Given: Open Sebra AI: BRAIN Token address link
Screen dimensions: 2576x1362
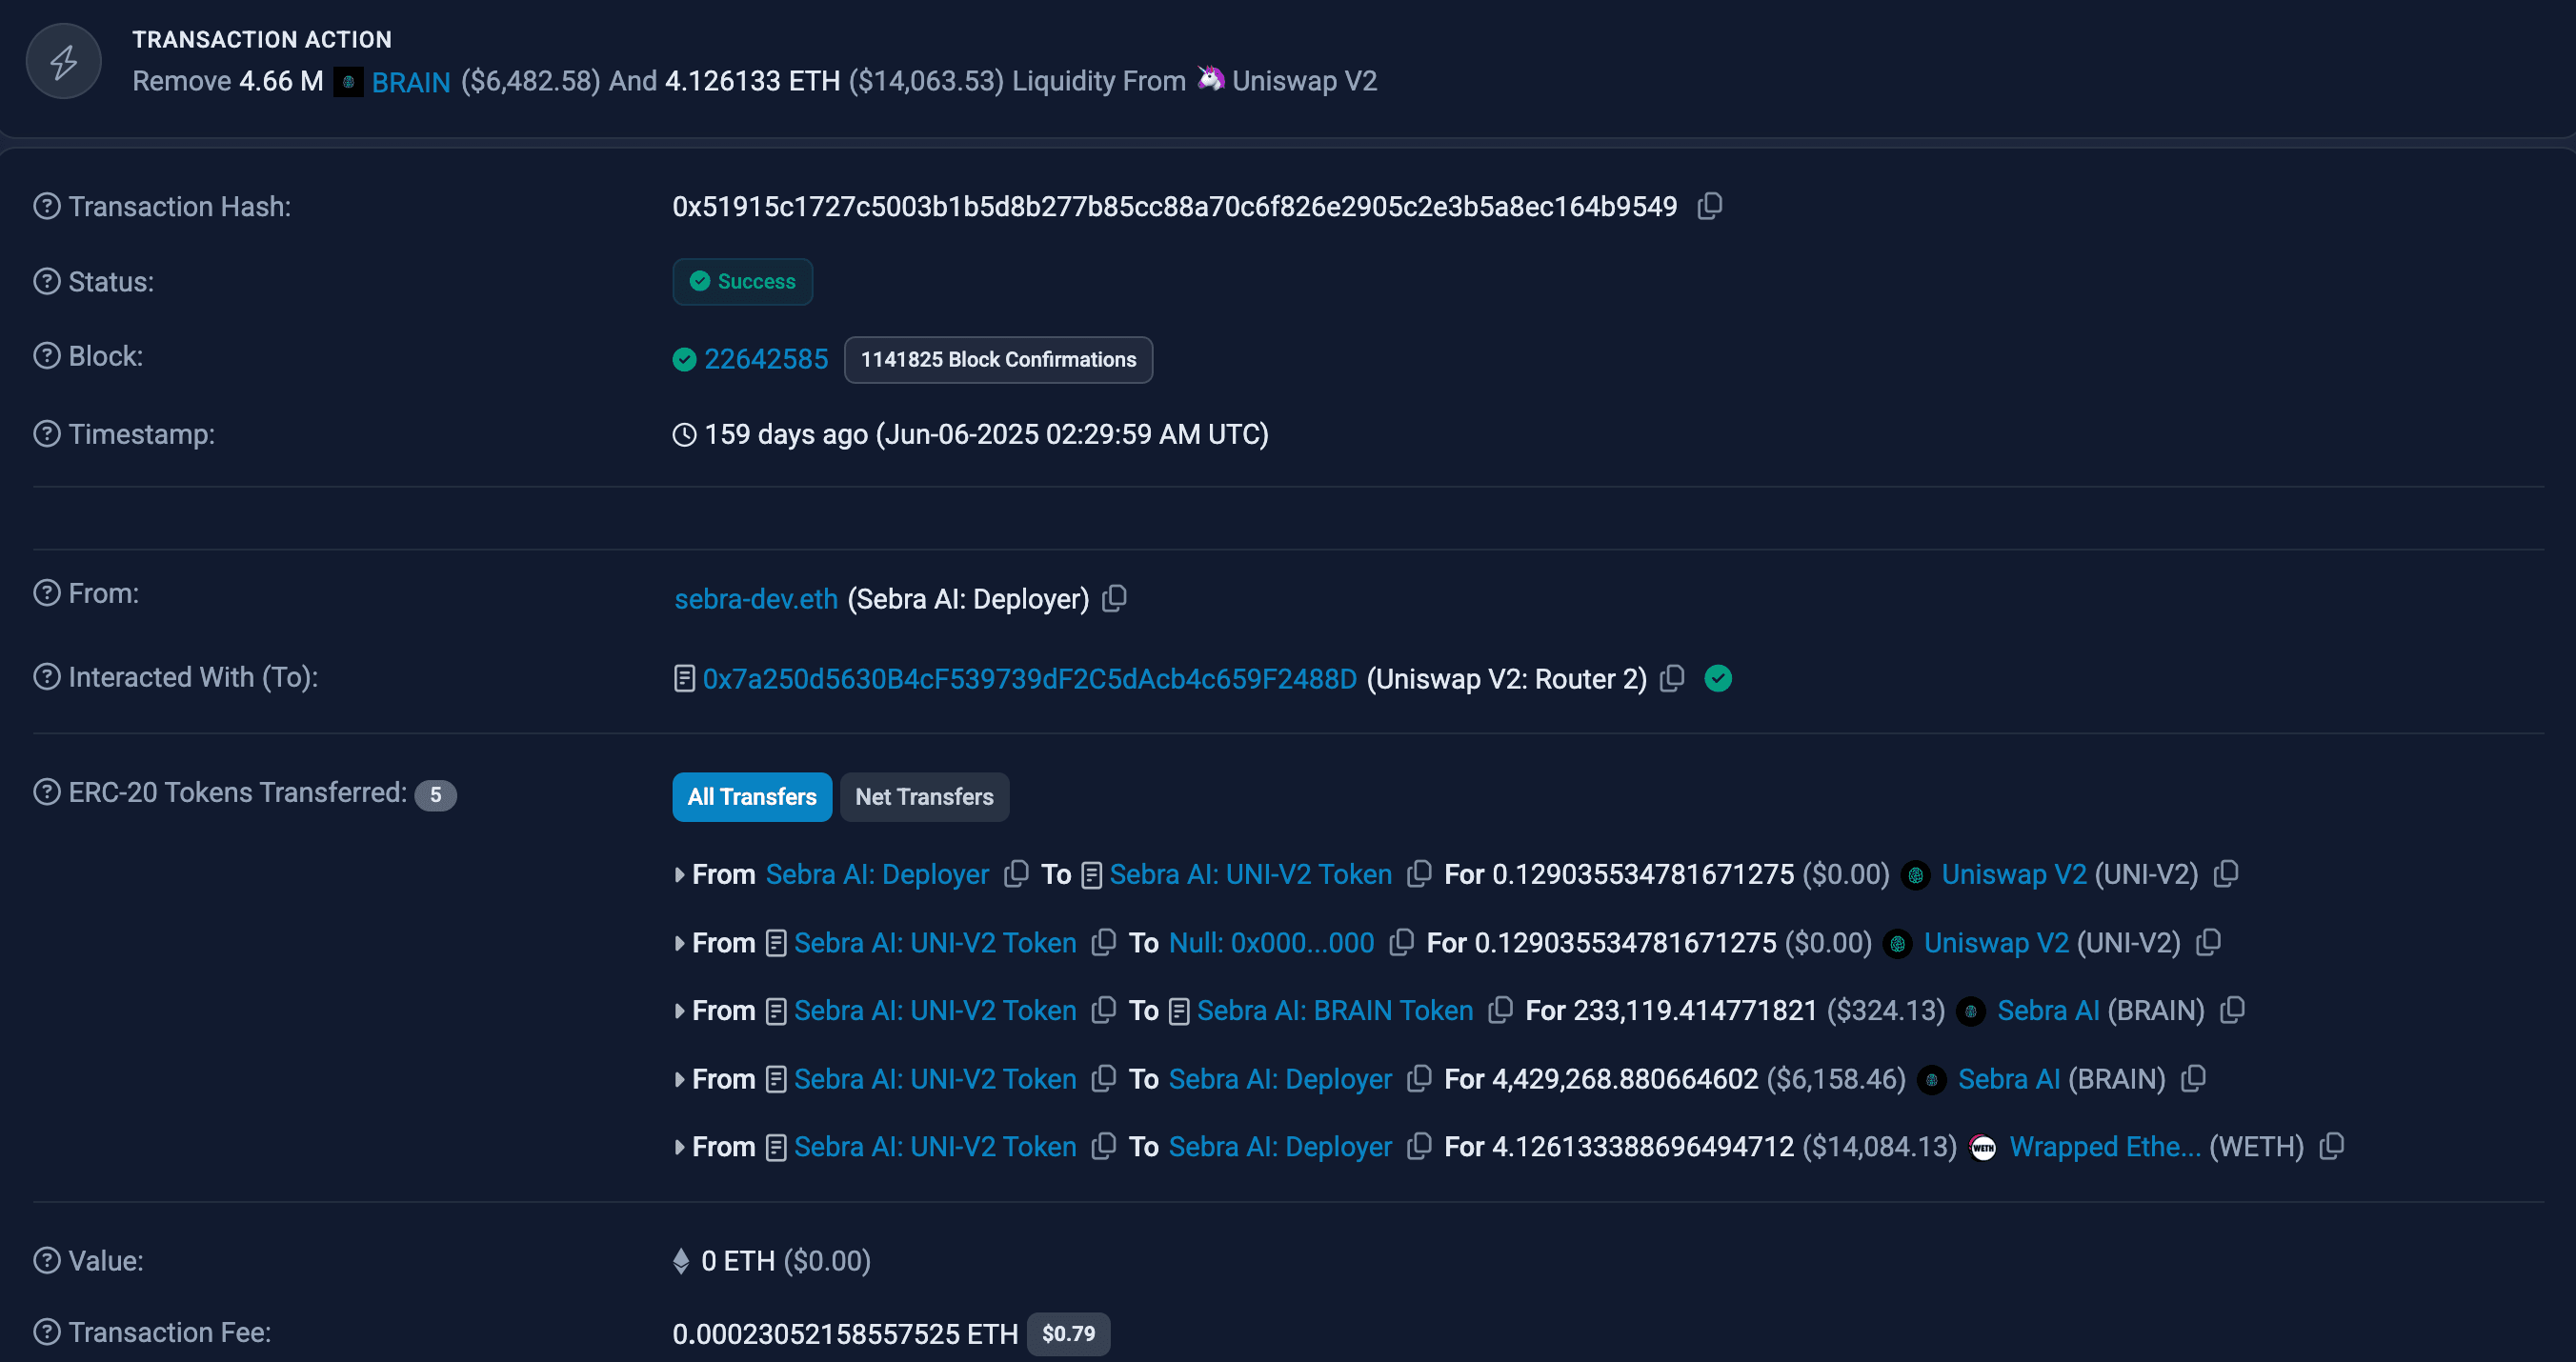Looking at the screenshot, I should [1335, 1010].
